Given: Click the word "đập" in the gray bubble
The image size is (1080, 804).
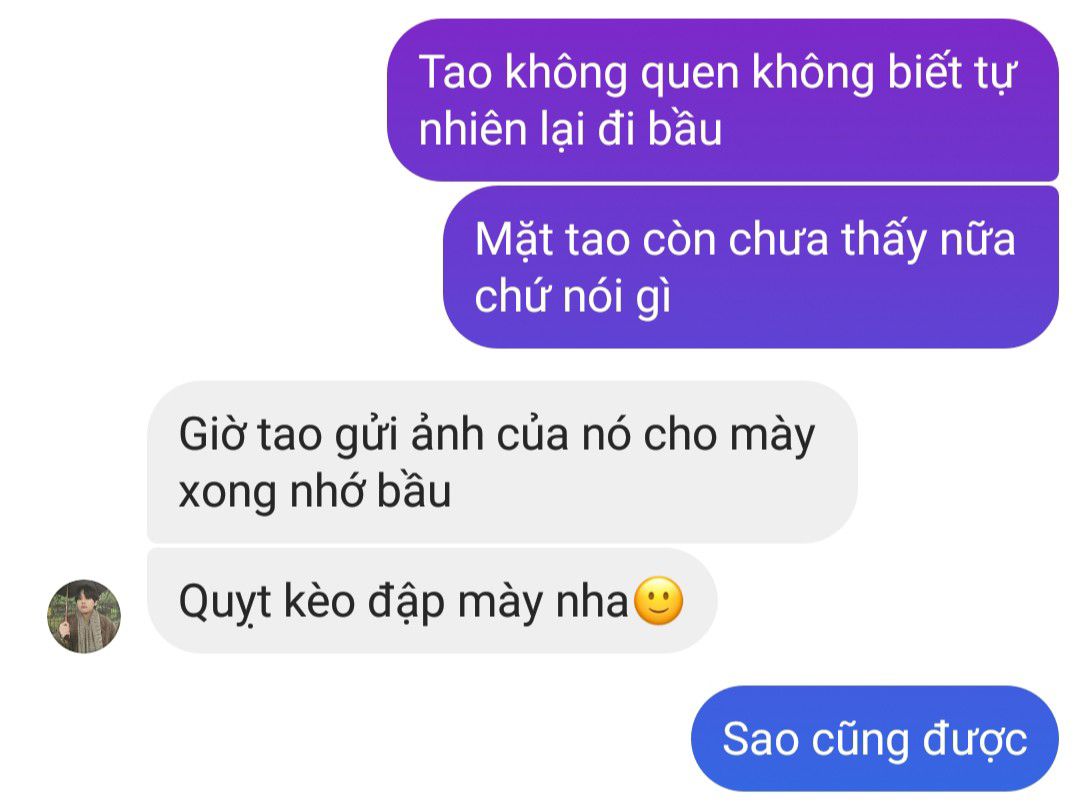Looking at the screenshot, I should (406, 602).
